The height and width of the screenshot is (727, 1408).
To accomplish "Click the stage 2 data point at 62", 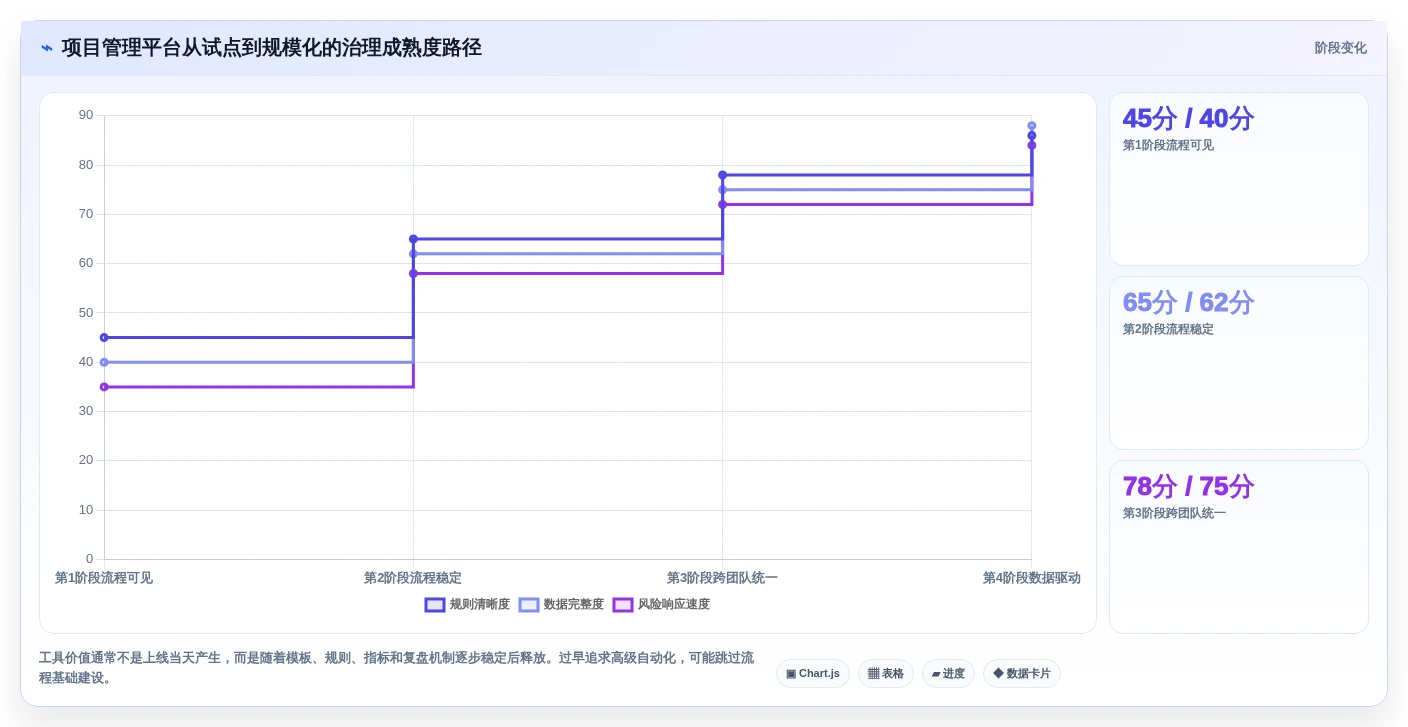I will (x=413, y=254).
